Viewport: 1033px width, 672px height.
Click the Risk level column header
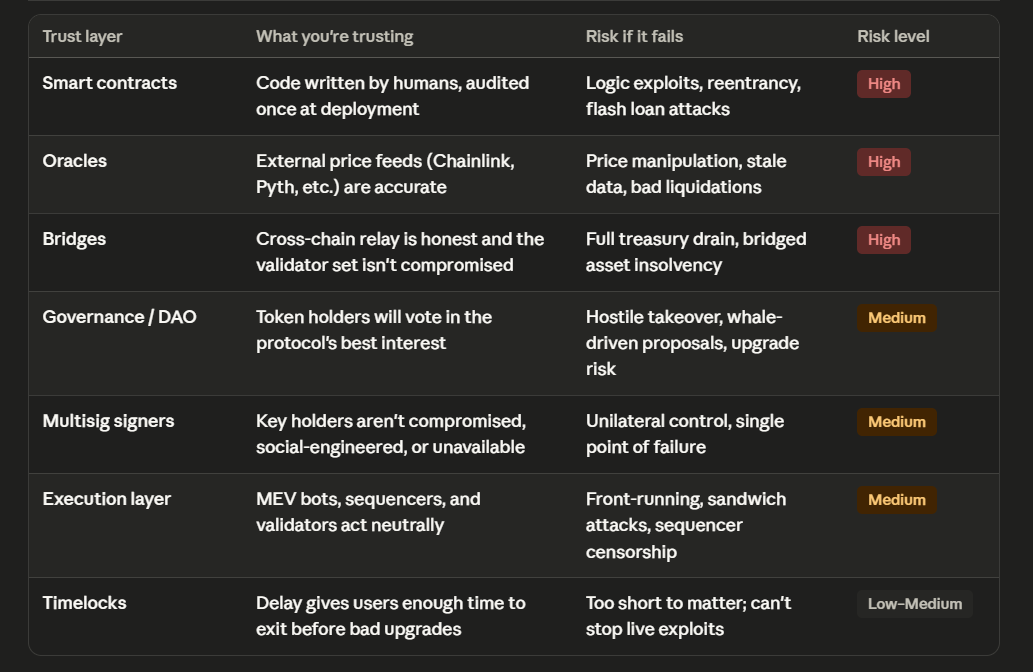893,36
